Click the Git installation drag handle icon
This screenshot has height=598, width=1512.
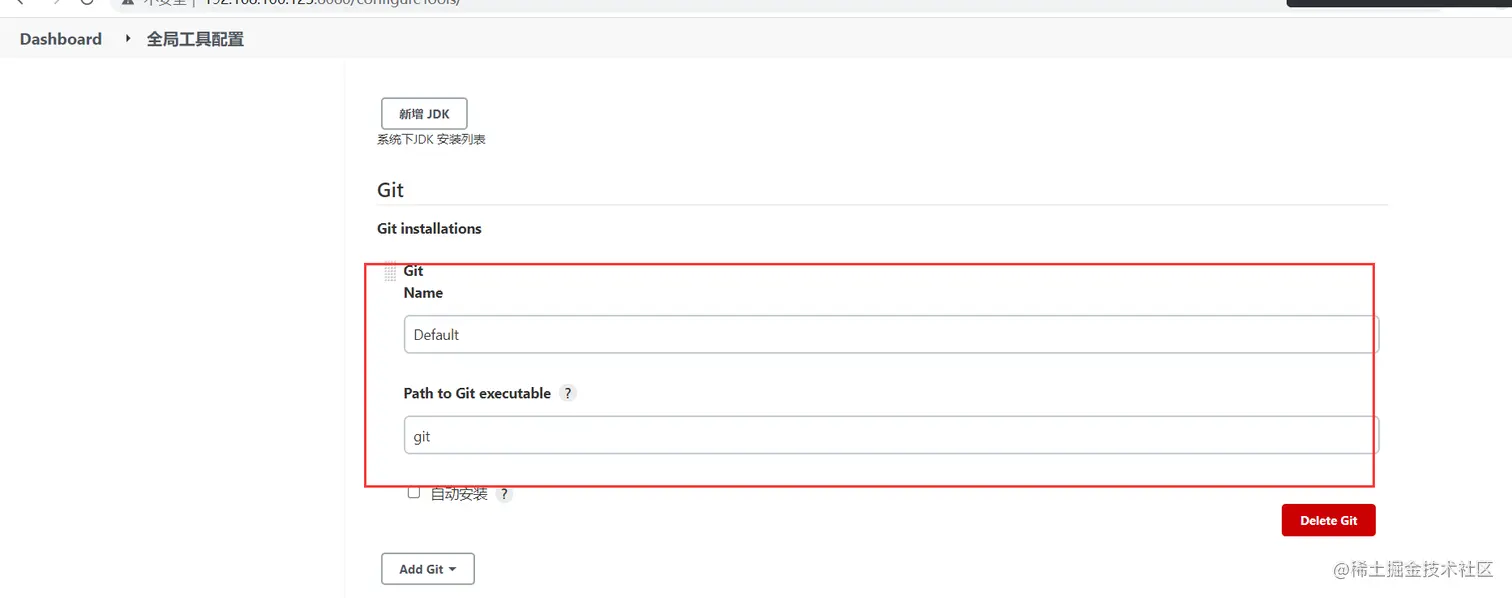pyautogui.click(x=390, y=273)
